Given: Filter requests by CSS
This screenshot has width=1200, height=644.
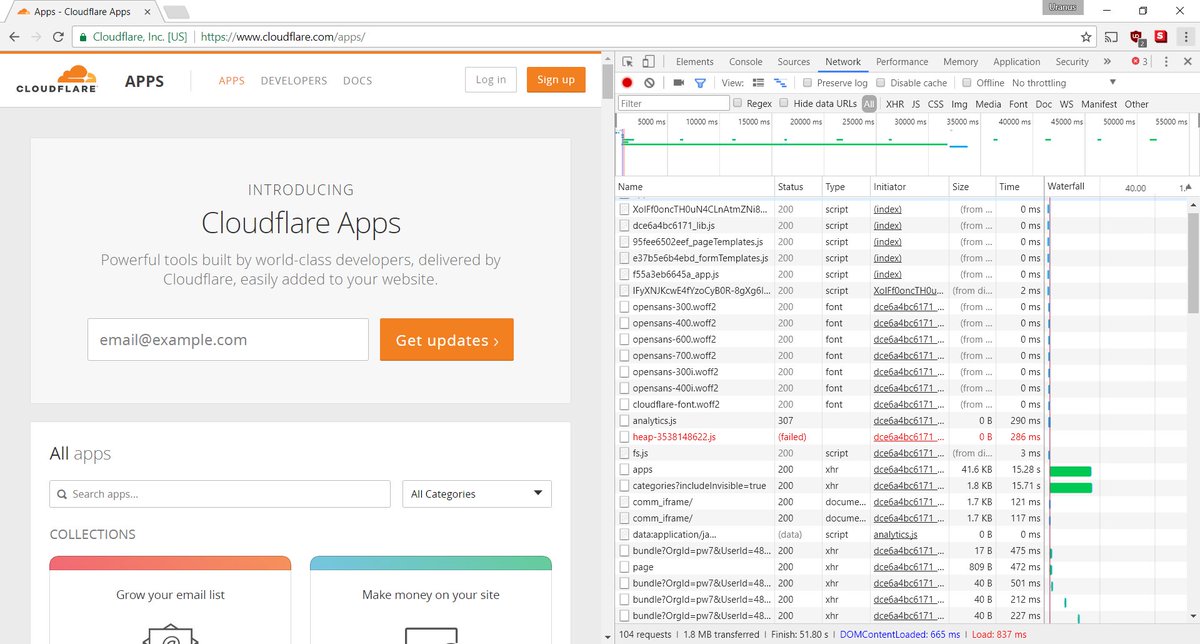Looking at the screenshot, I should [x=936, y=104].
